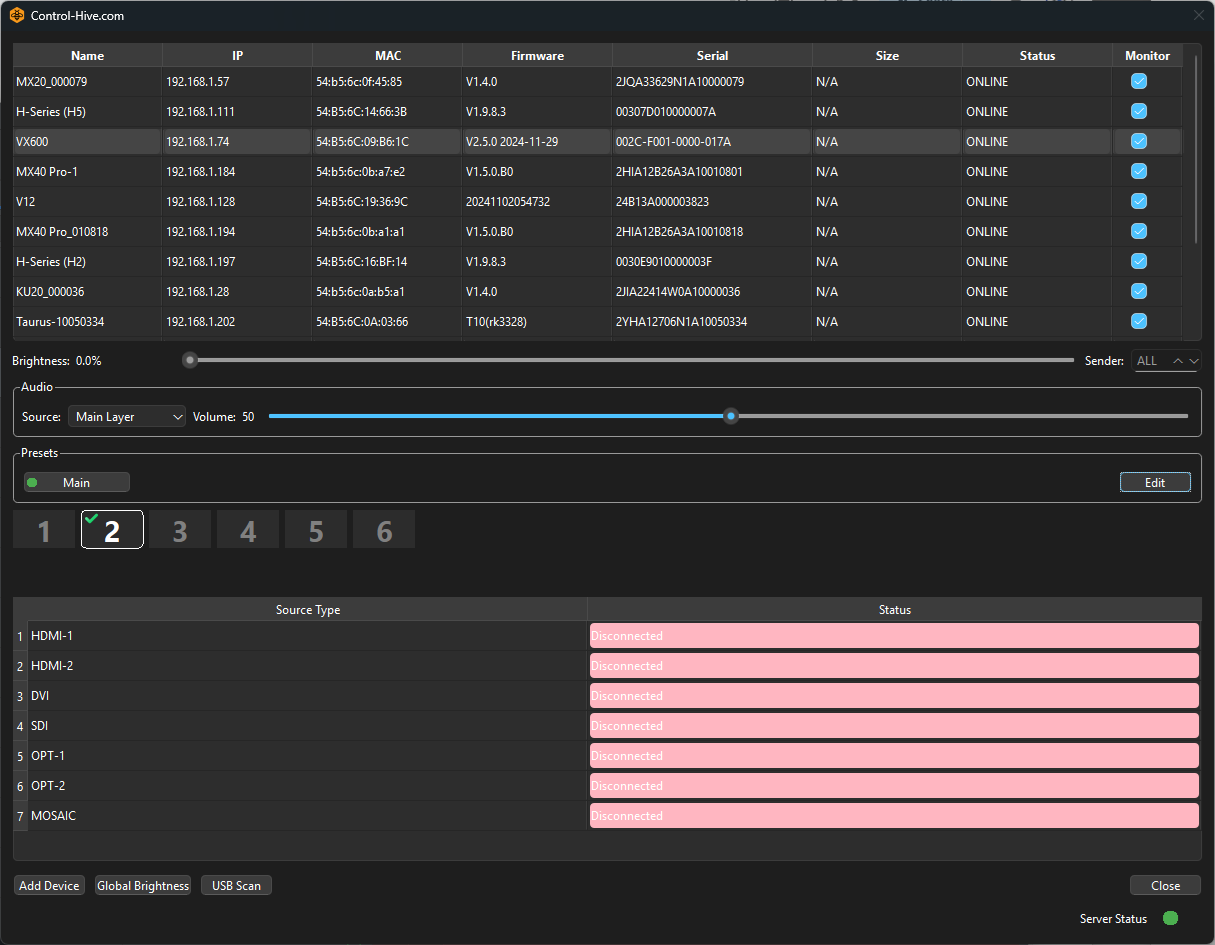Select the active layout tab 2
The width and height of the screenshot is (1215, 945).
[x=112, y=530]
